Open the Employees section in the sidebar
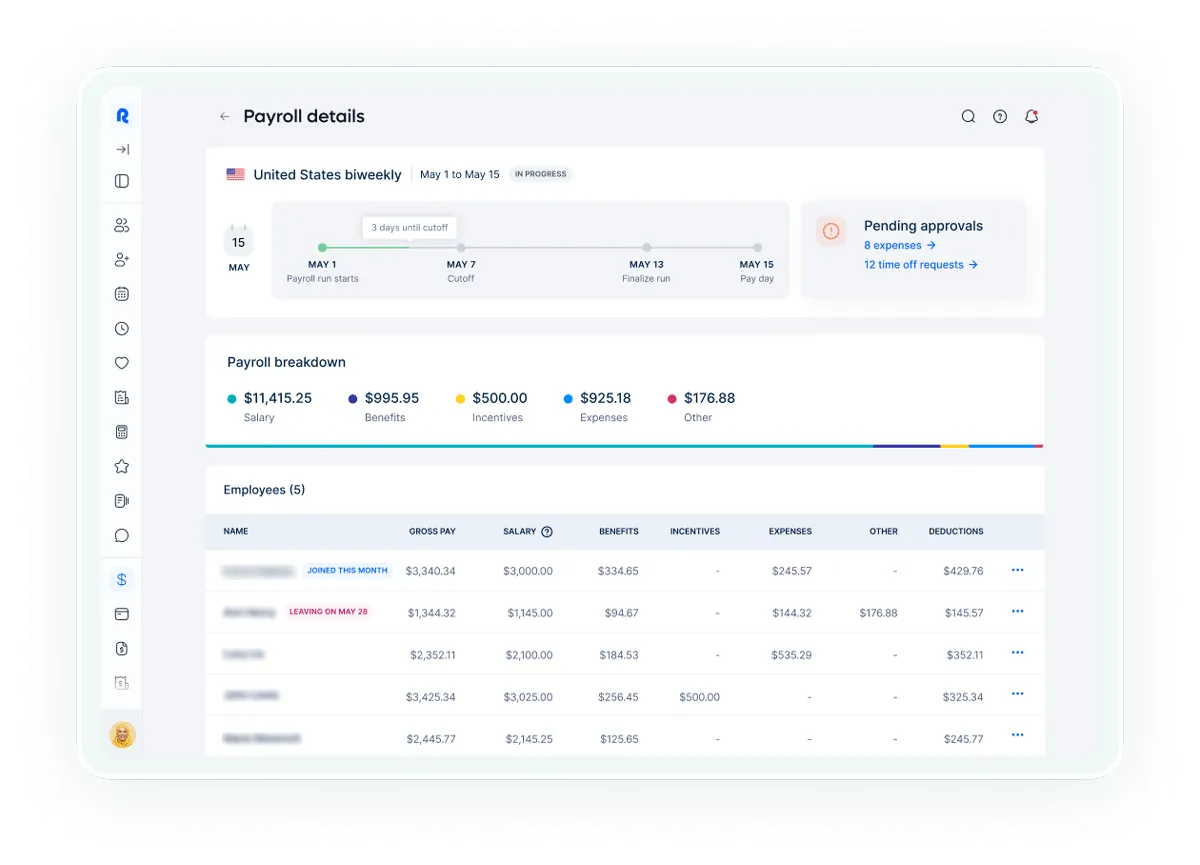 [121, 225]
